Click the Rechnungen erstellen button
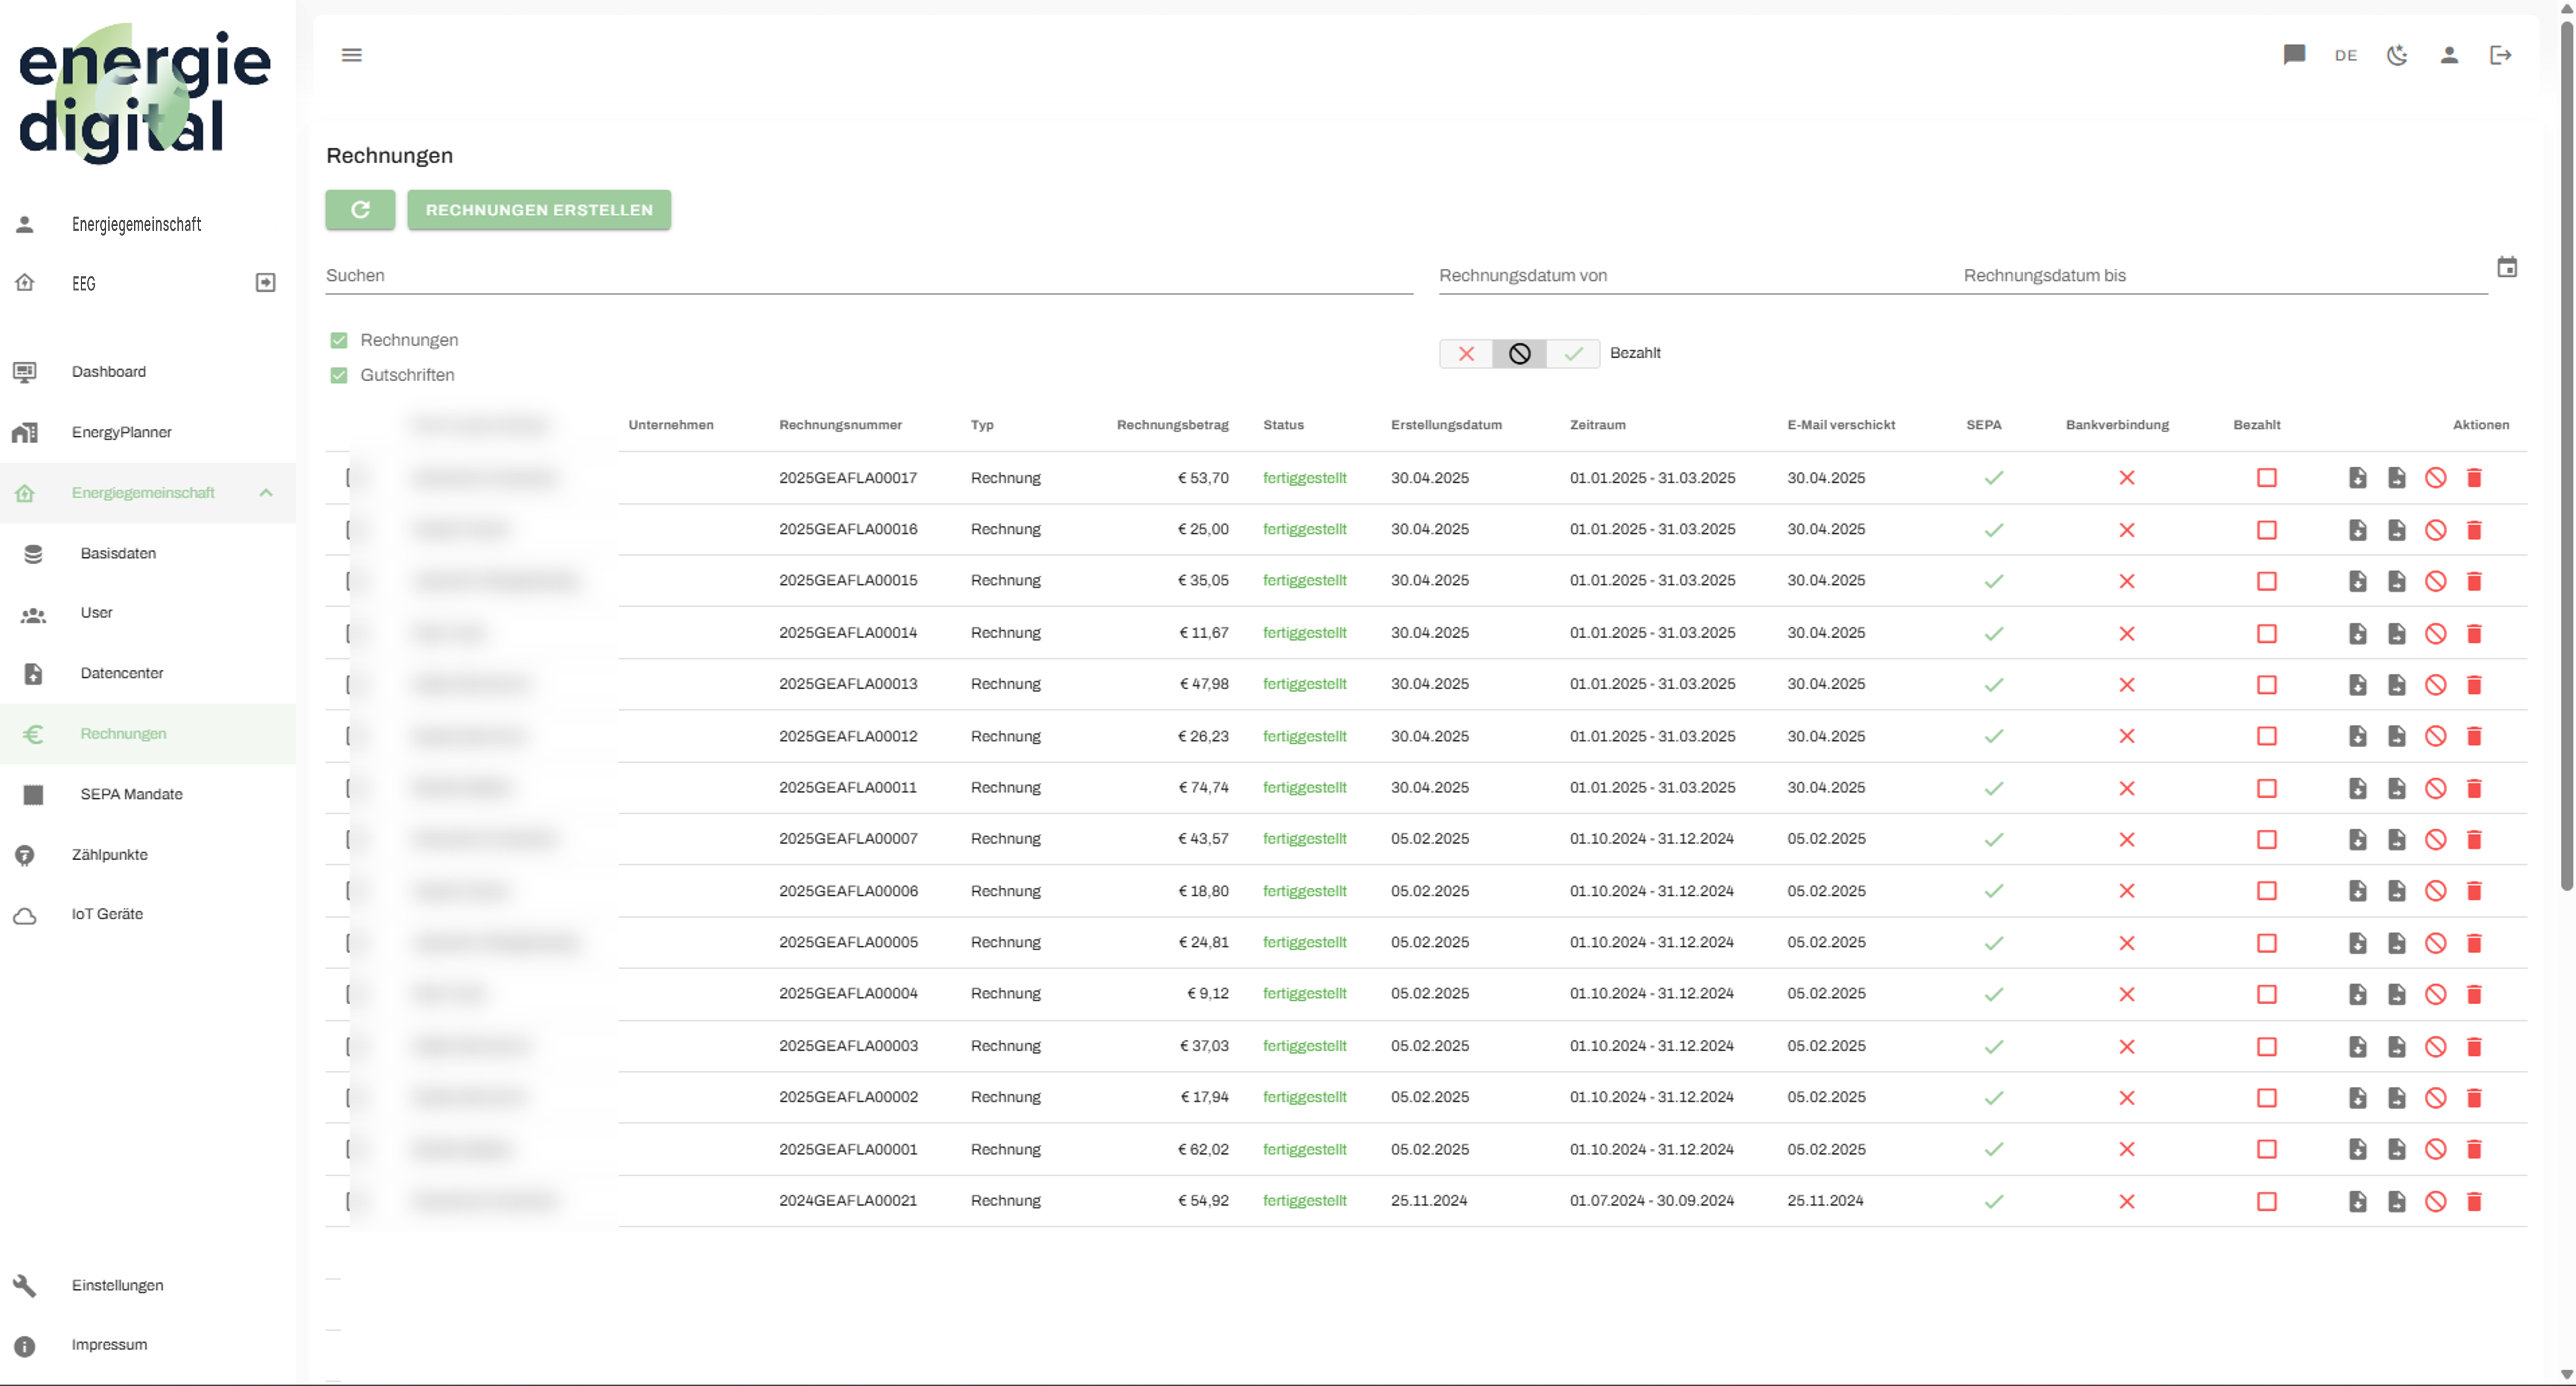Screen dimensions: 2576x1386 pos(539,210)
